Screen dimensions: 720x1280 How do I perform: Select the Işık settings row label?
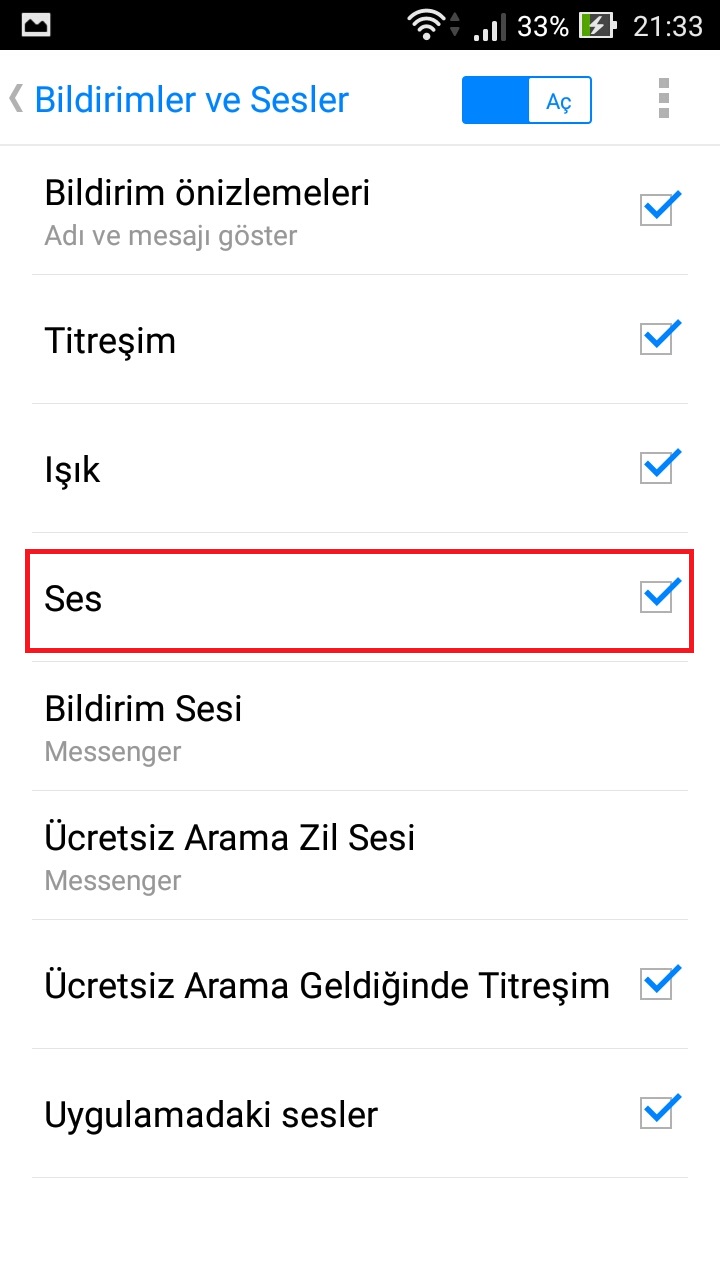point(73,470)
